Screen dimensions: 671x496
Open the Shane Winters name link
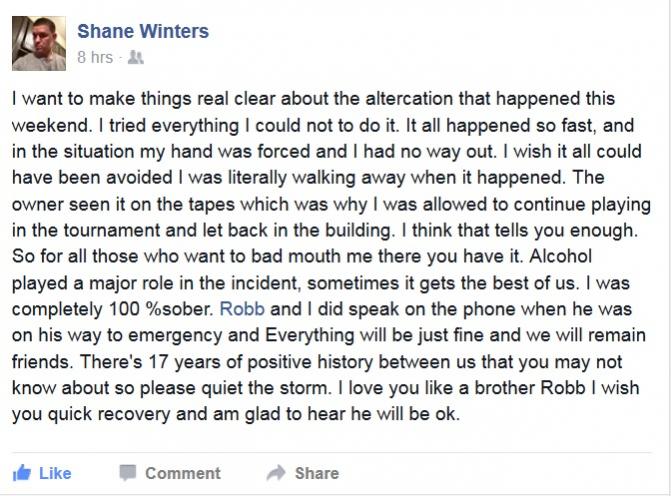coord(143,31)
